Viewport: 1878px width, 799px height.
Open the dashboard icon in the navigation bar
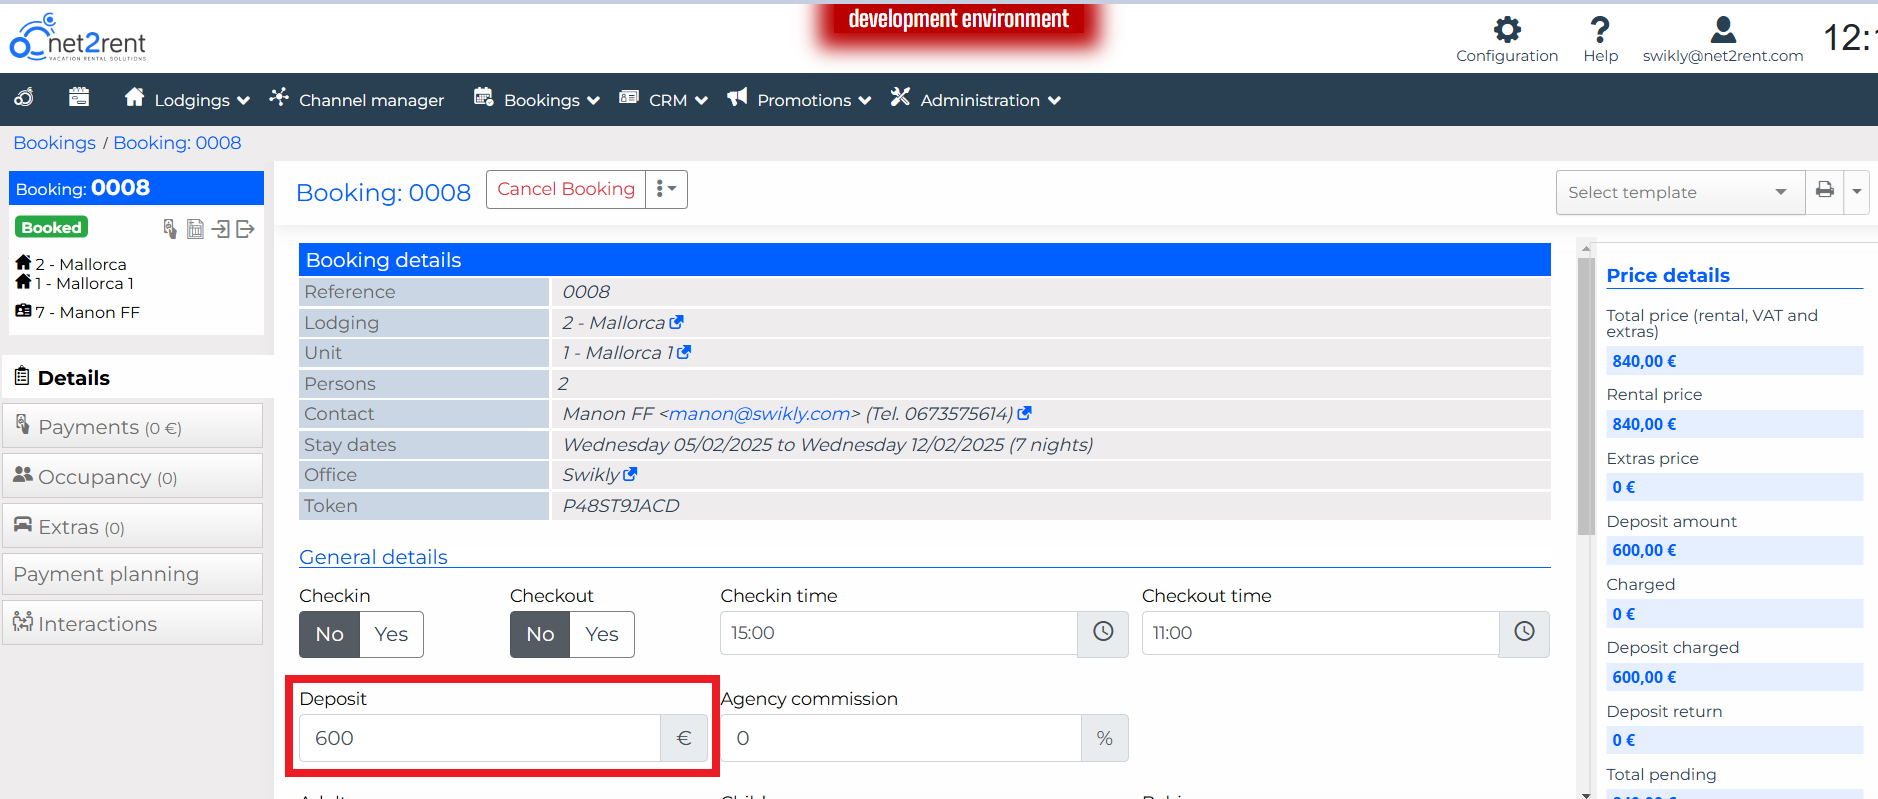(24, 97)
